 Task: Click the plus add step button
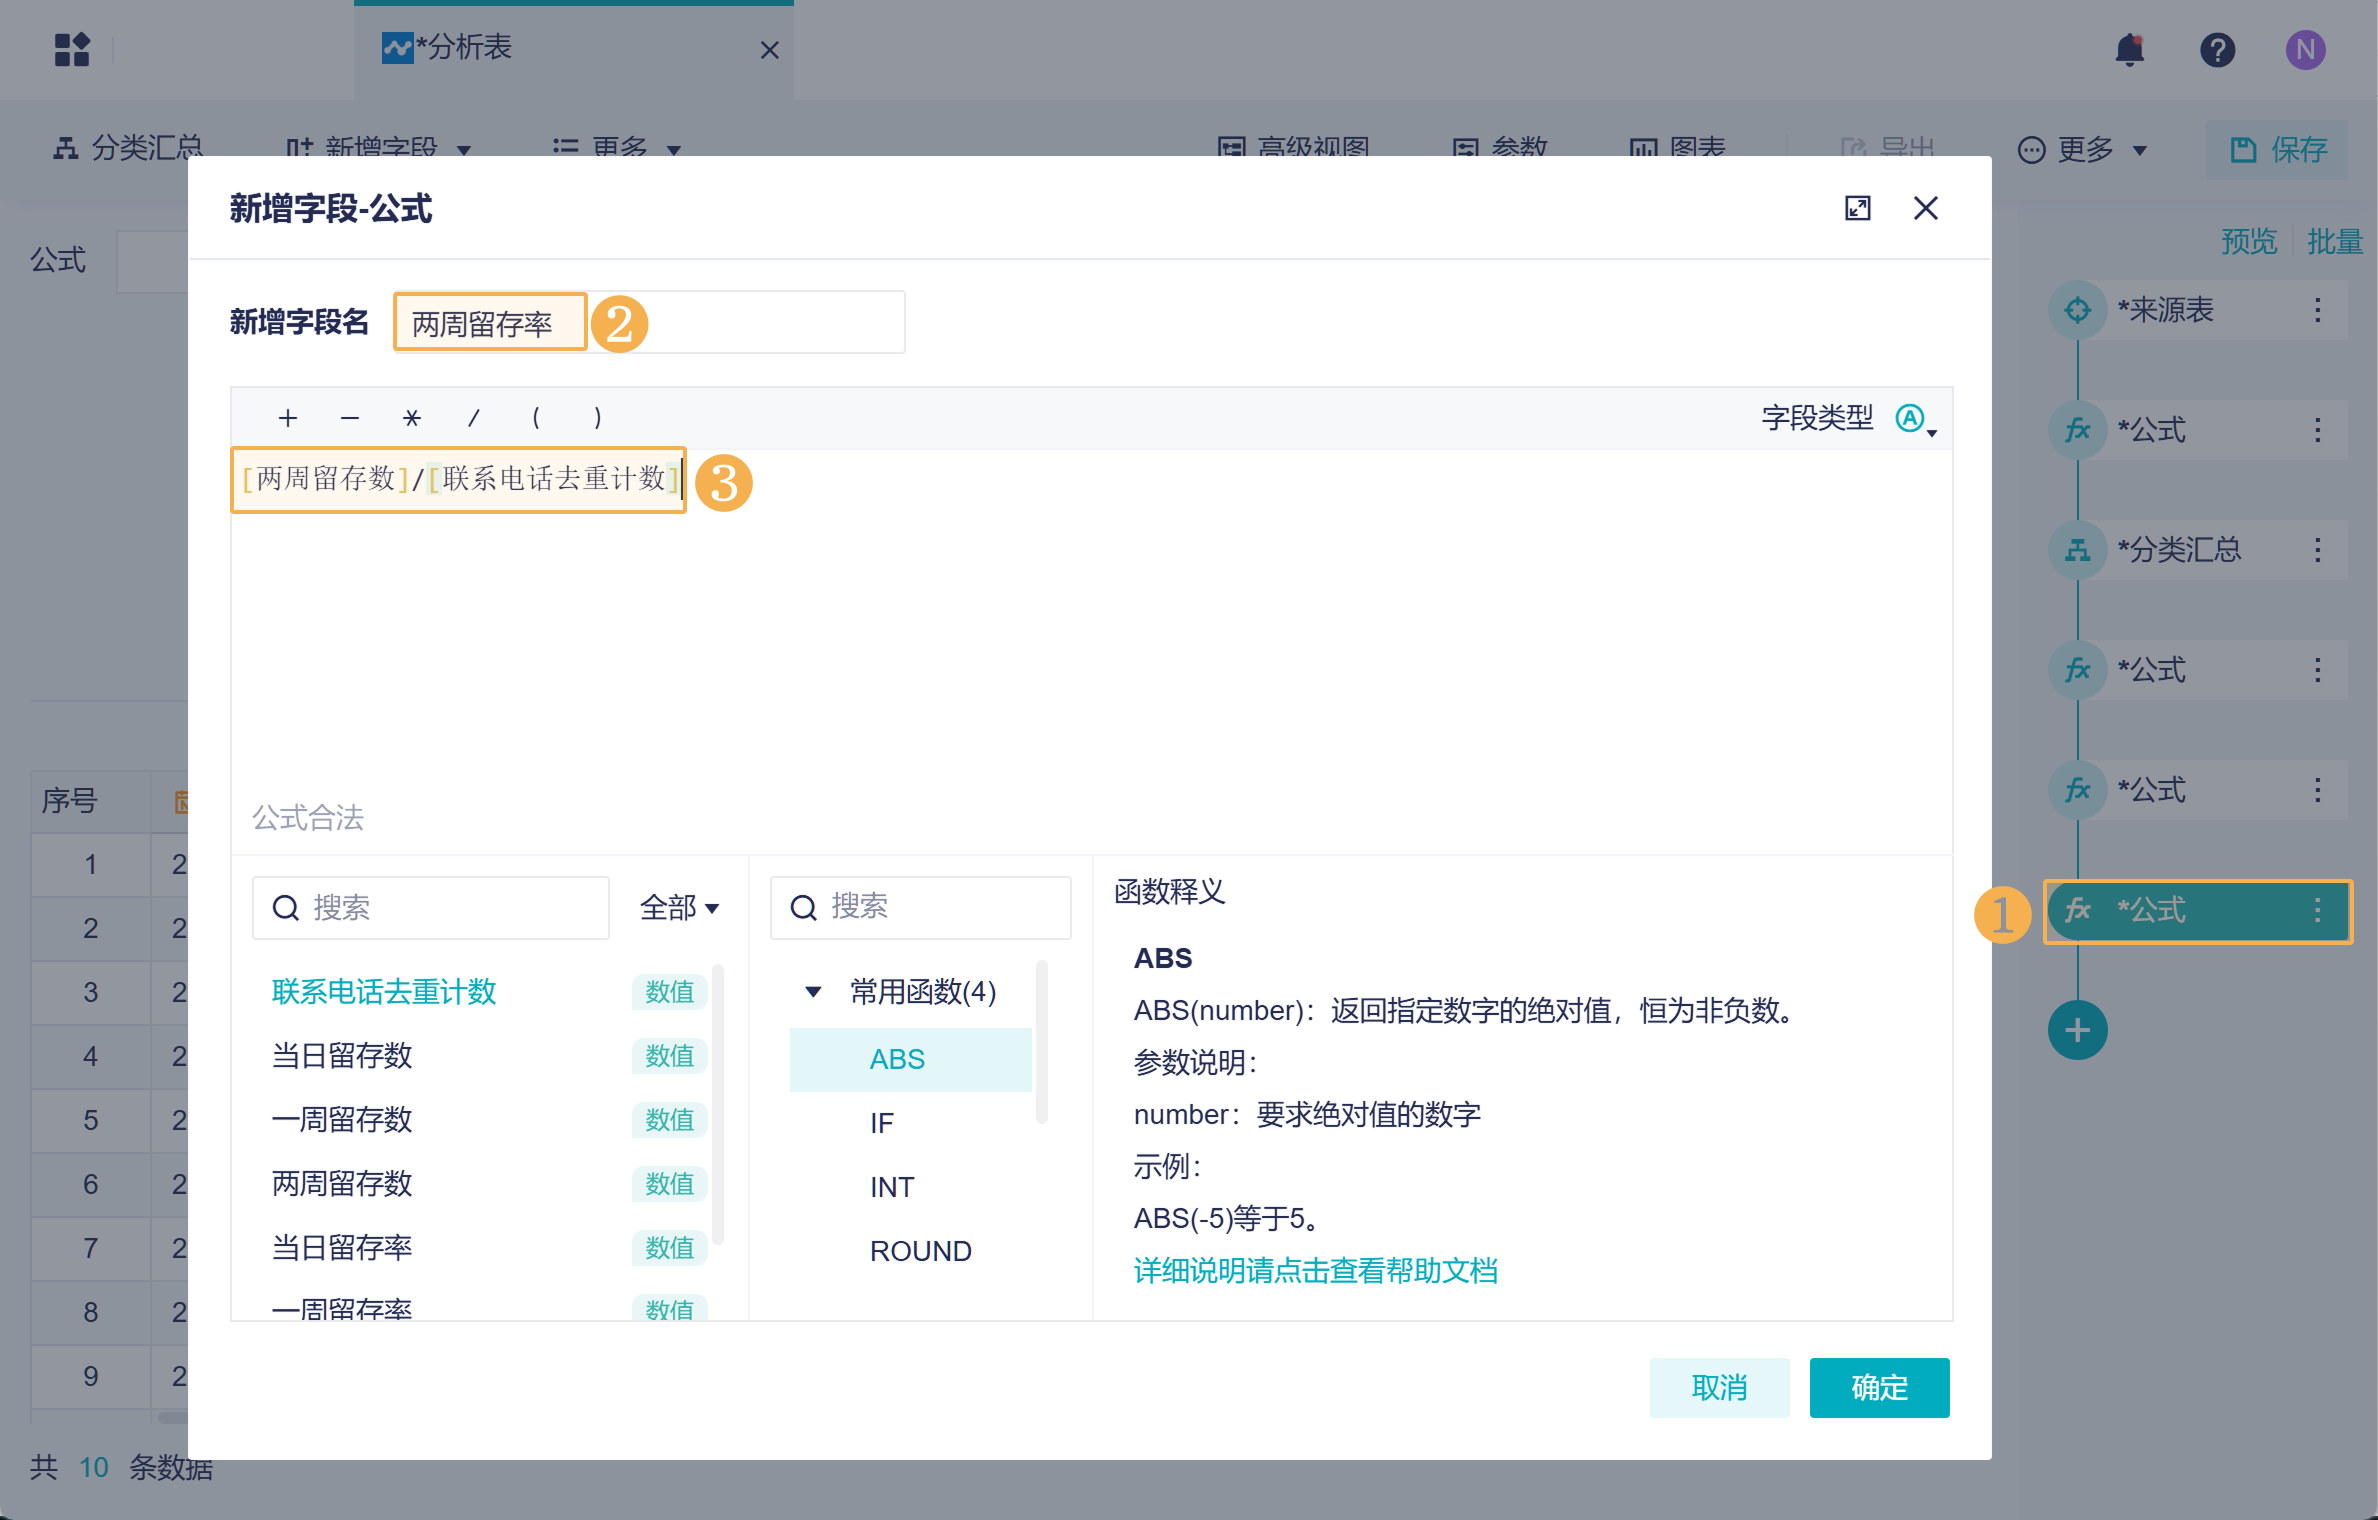[x=2077, y=1030]
